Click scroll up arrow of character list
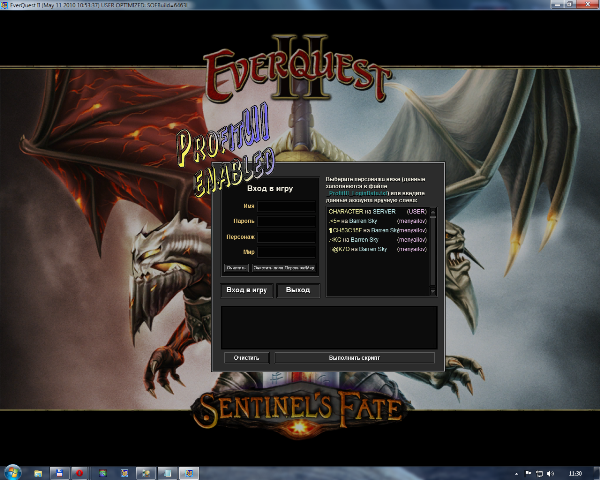Viewport: 600px width, 480px height. tap(433, 209)
